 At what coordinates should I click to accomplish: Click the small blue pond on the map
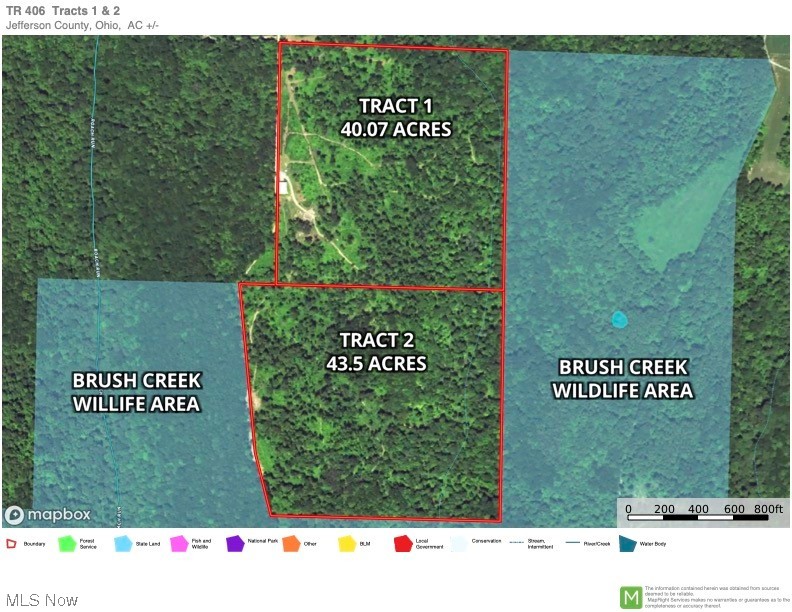[619, 320]
